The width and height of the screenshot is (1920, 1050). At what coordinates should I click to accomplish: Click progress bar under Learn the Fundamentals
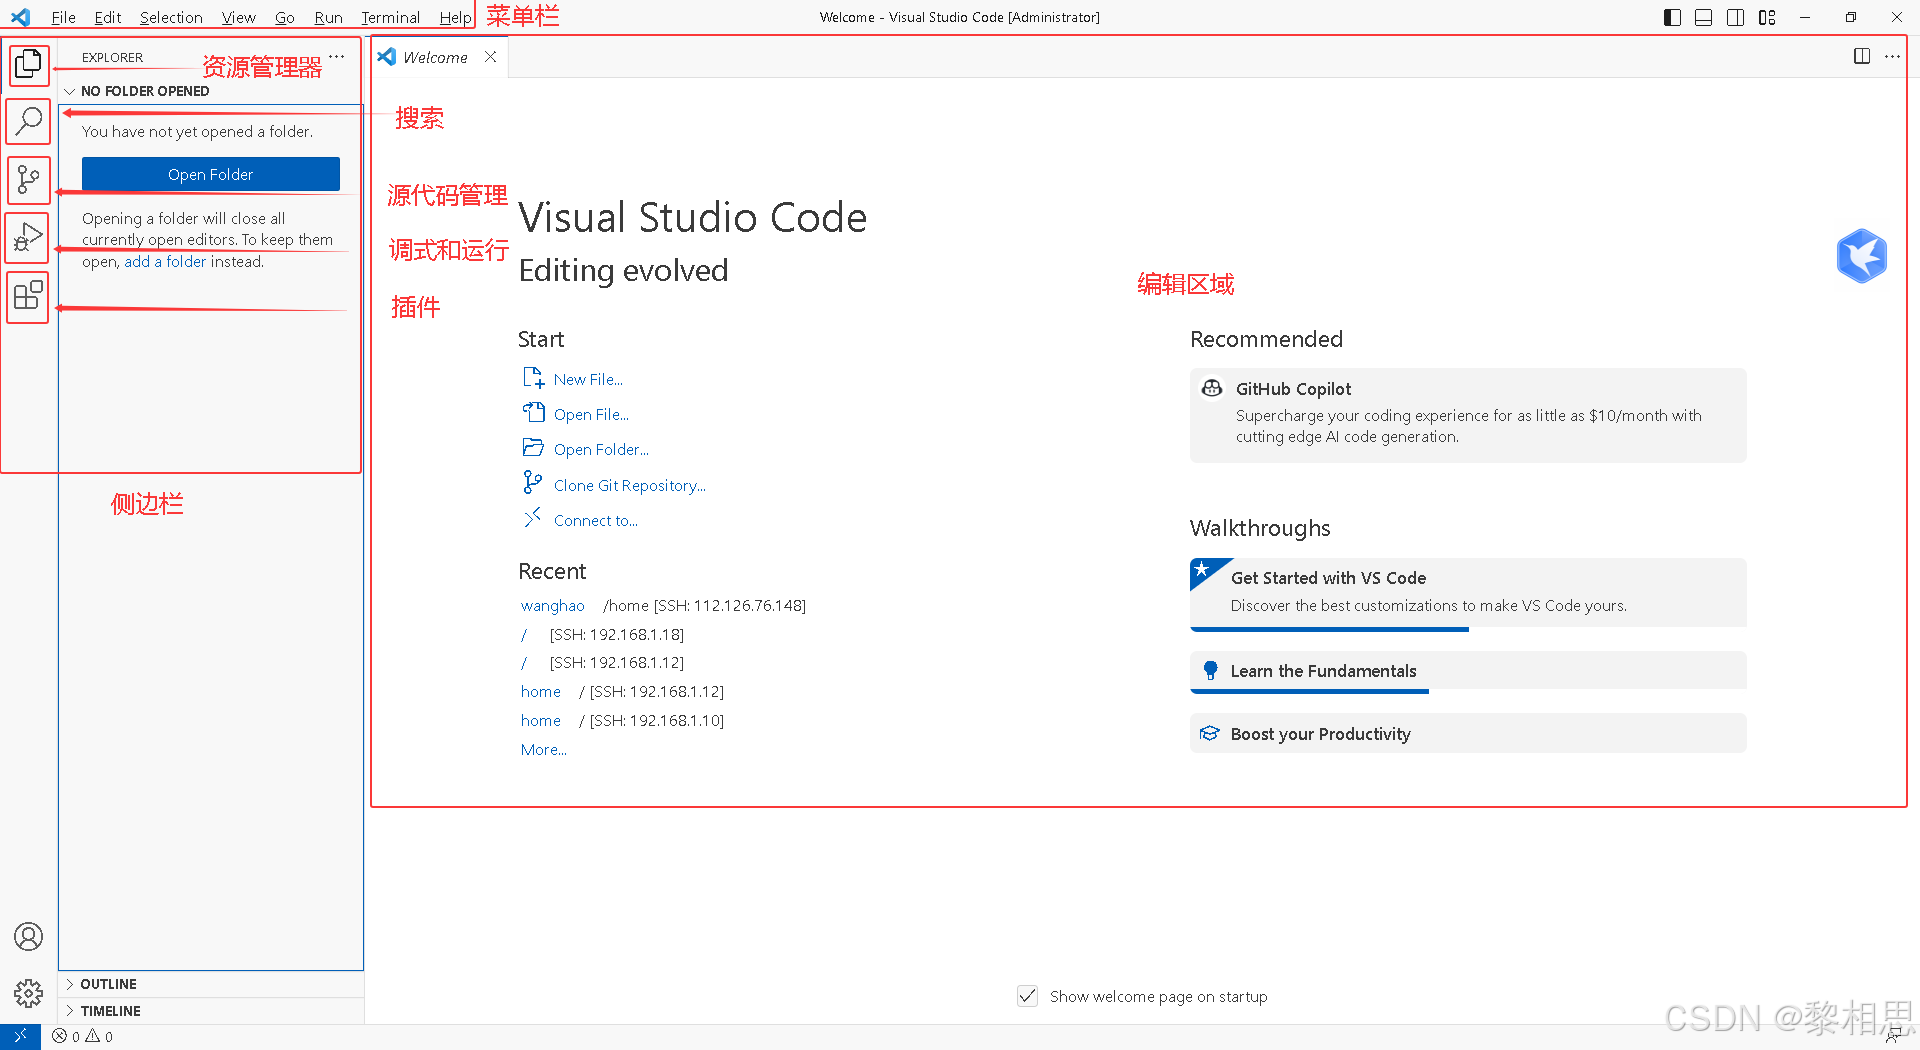(x=1309, y=691)
